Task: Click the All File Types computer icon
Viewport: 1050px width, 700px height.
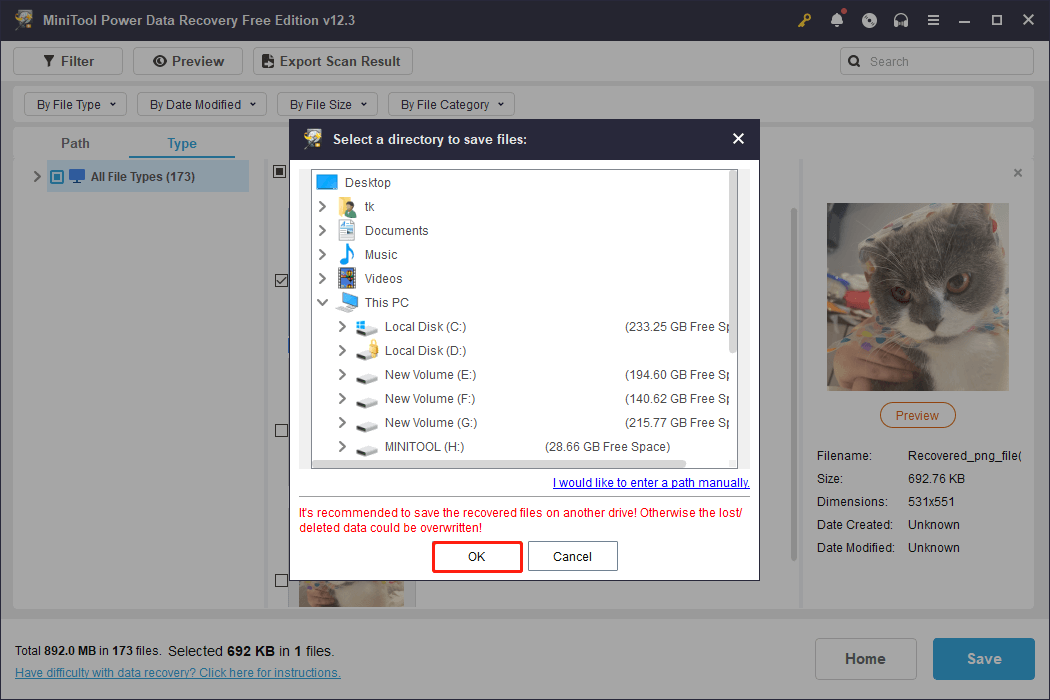Action: 77,176
